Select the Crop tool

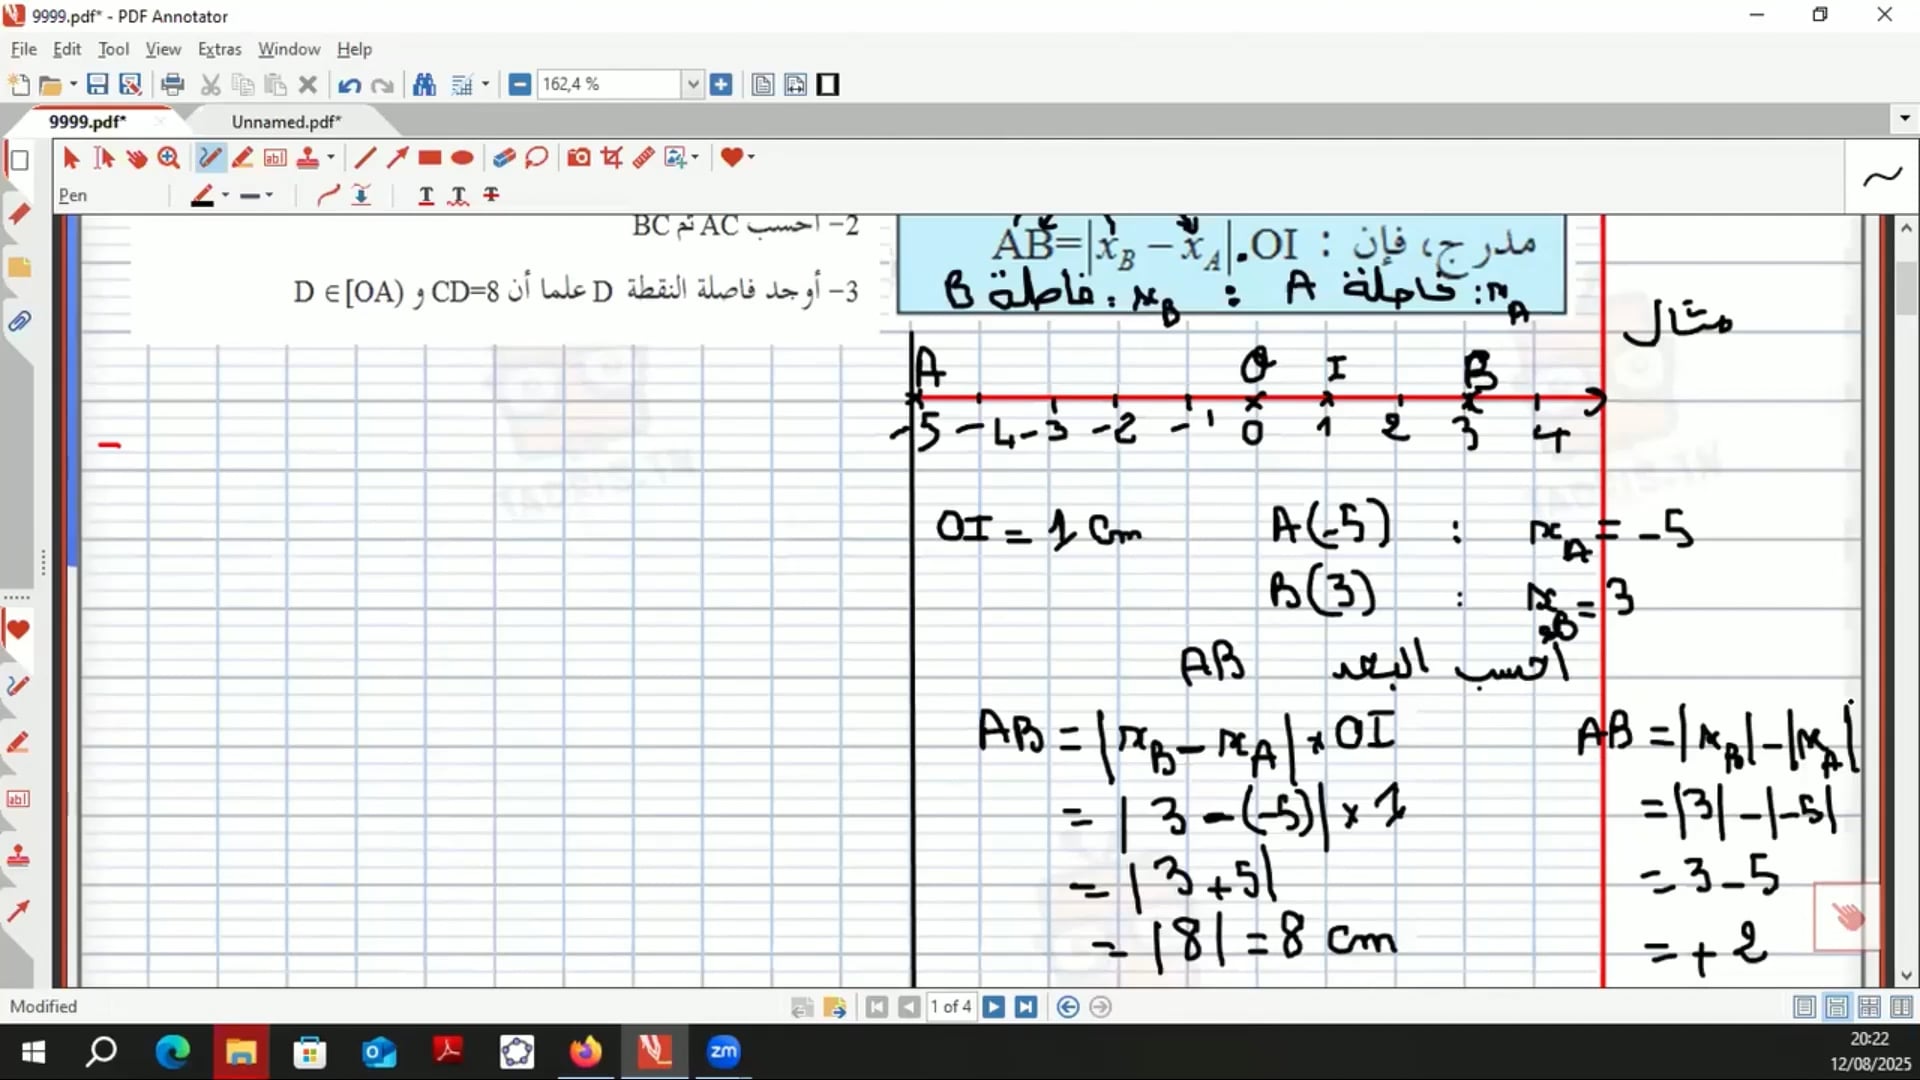click(x=611, y=157)
